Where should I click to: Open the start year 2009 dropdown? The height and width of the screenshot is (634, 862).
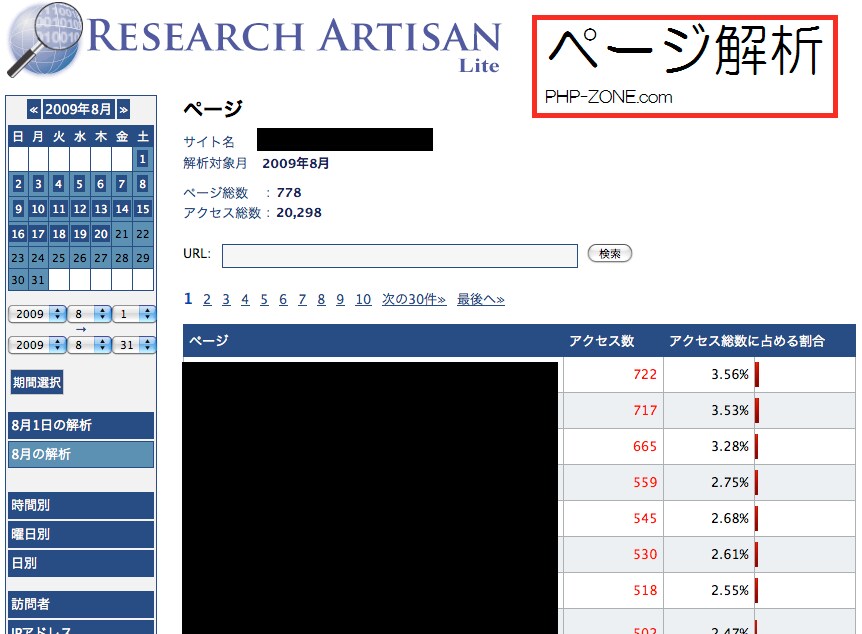point(37,314)
